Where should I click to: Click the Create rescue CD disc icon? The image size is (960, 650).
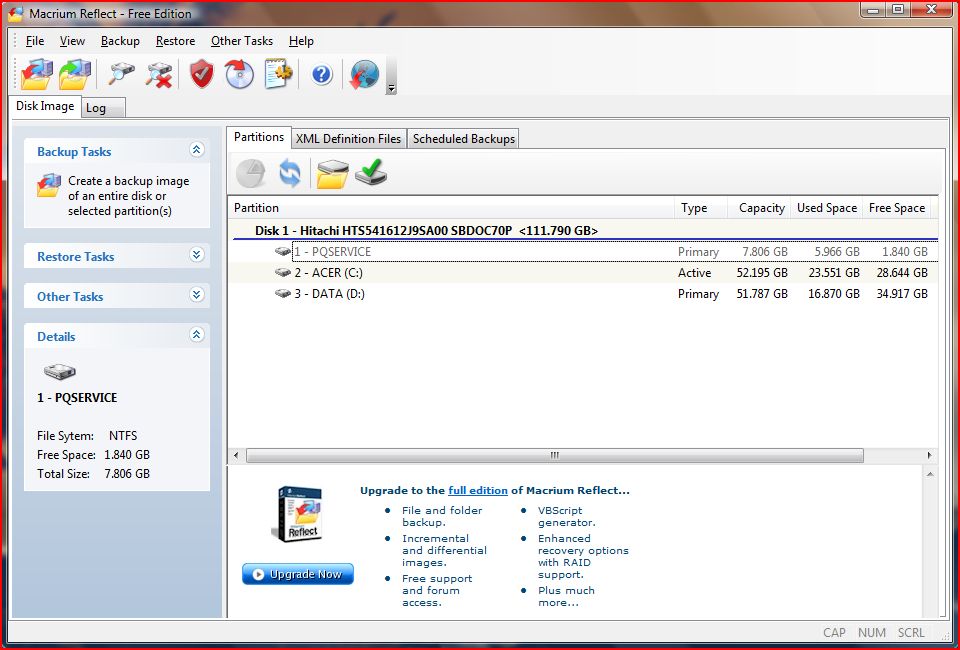239,74
